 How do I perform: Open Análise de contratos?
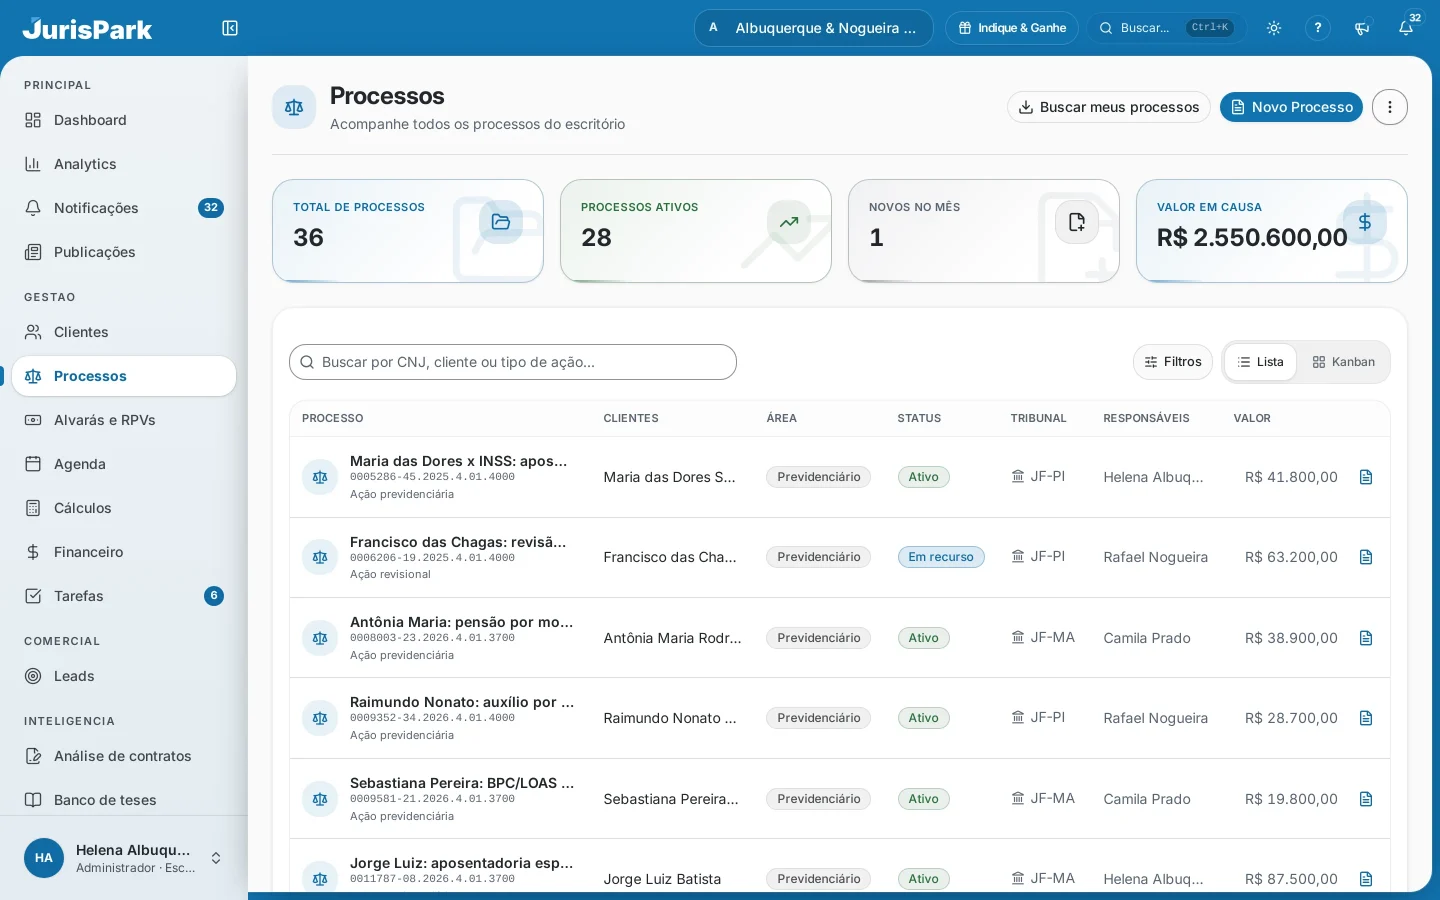tap(124, 756)
